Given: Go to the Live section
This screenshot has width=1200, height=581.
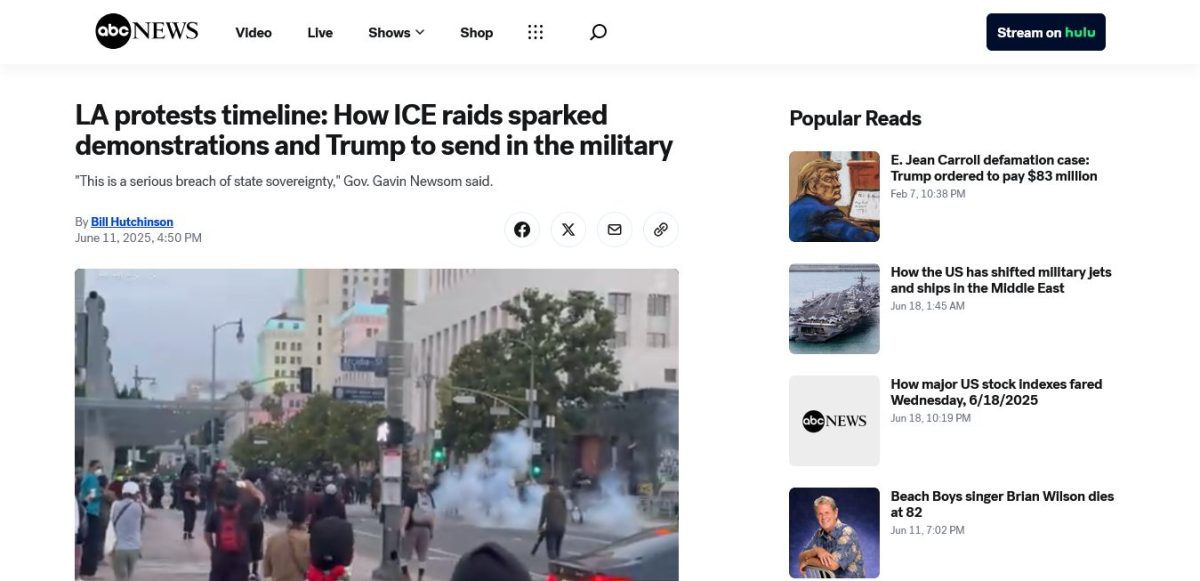Looking at the screenshot, I should click(320, 32).
